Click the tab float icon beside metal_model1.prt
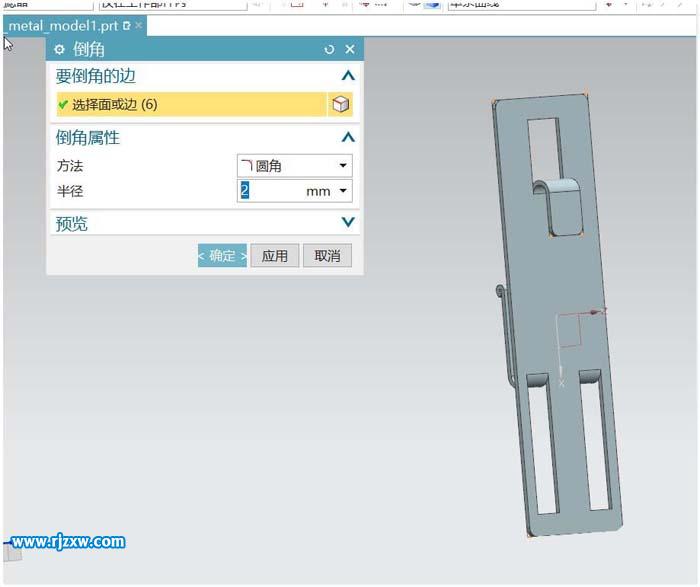The height and width of the screenshot is (587, 700). click(x=126, y=26)
